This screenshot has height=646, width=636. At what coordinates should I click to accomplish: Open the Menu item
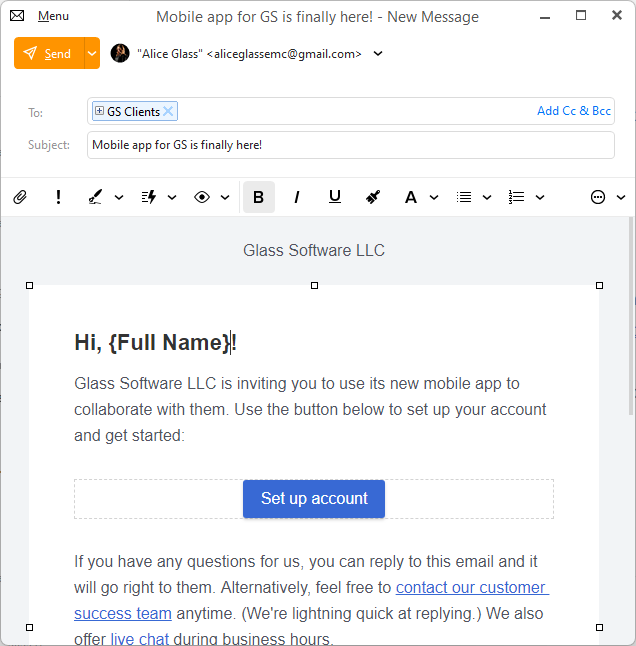[x=53, y=16]
